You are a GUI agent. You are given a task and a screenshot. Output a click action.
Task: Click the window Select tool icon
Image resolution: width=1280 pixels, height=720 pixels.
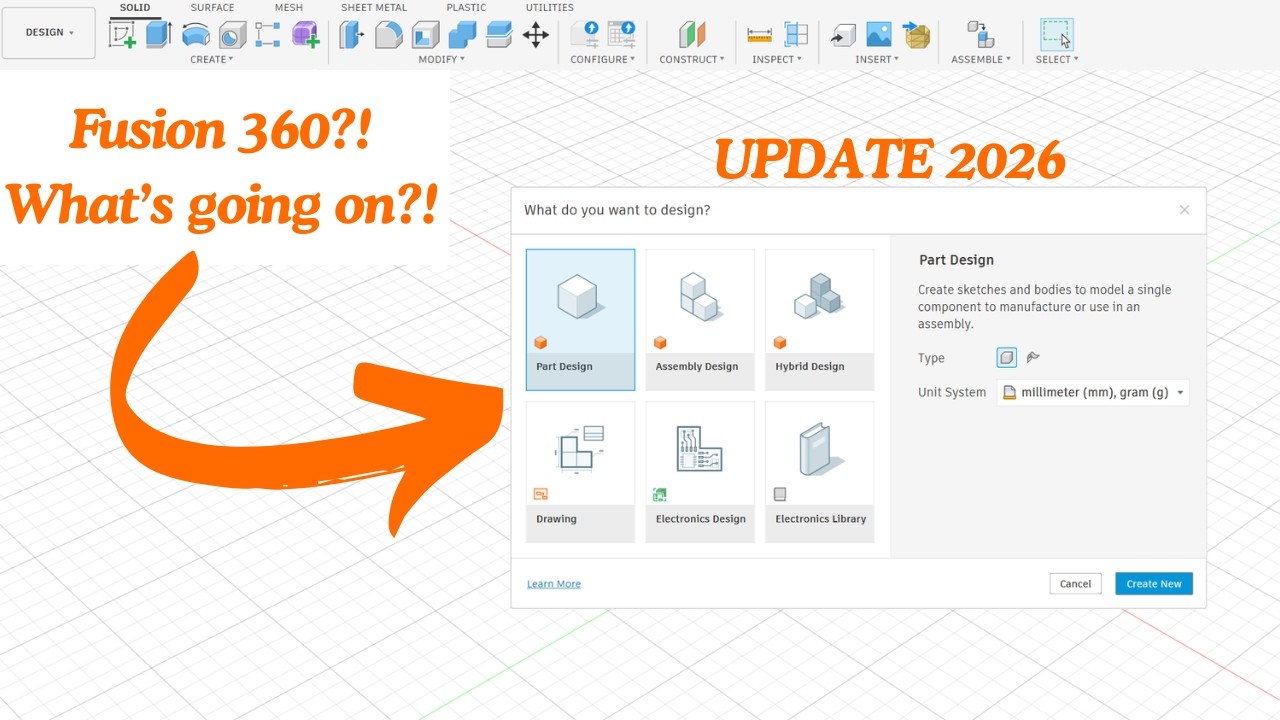1057,35
